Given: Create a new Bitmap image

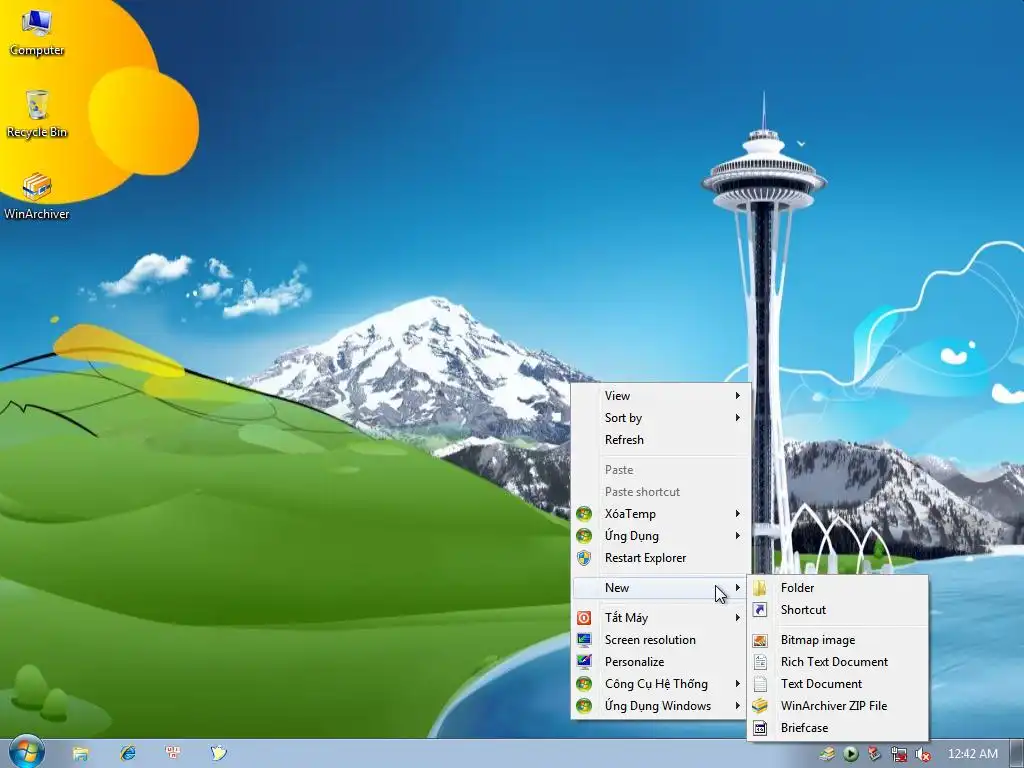Looking at the screenshot, I should coord(837,640).
